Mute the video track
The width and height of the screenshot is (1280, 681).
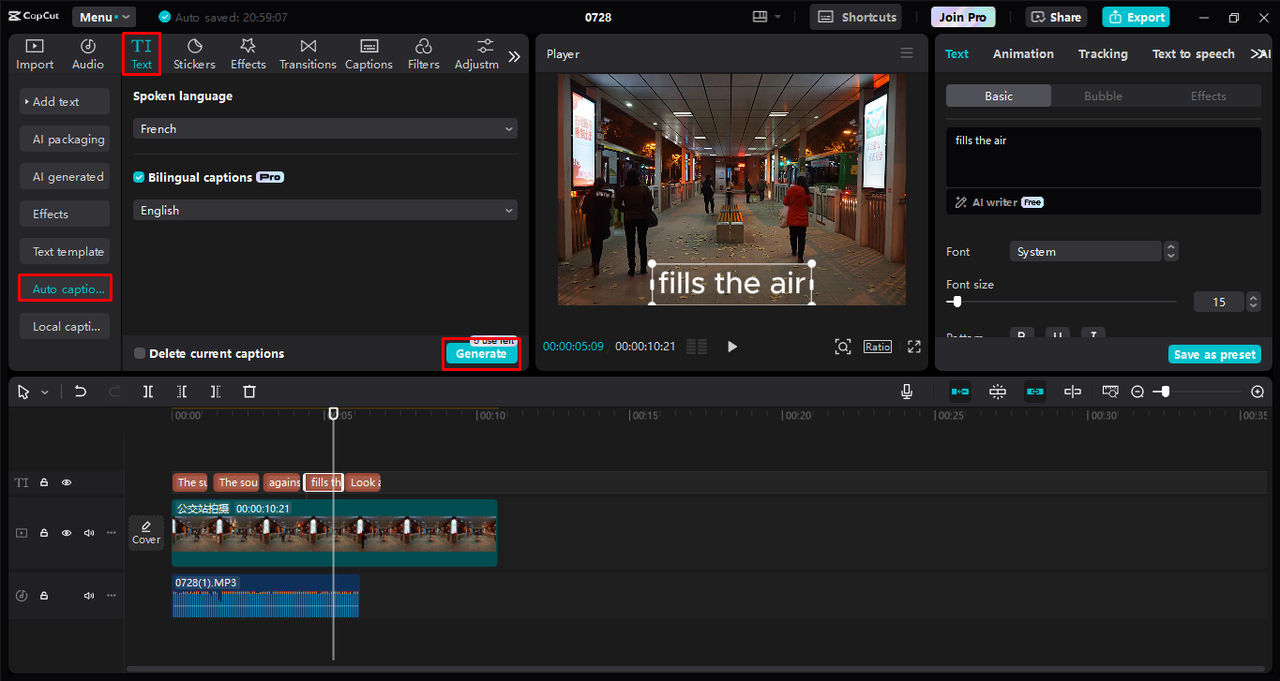89,533
